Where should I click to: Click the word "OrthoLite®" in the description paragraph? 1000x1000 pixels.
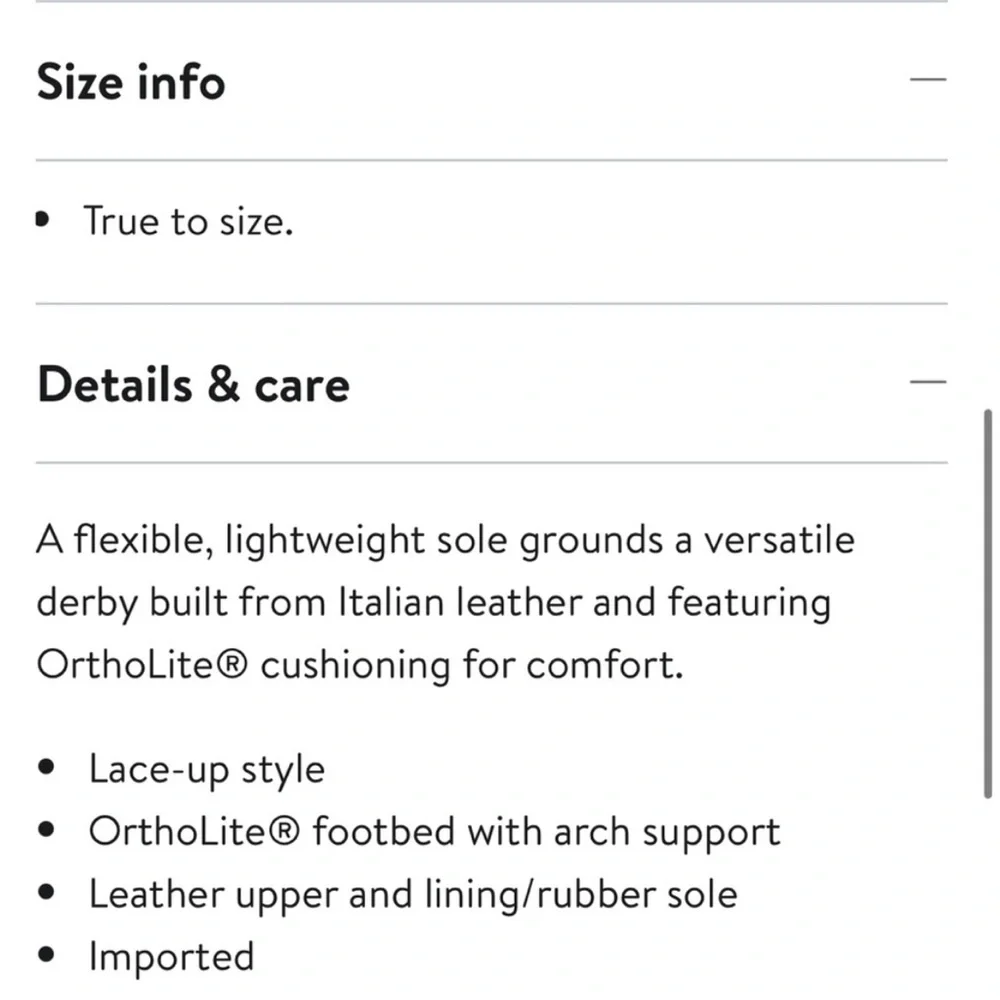point(142,666)
